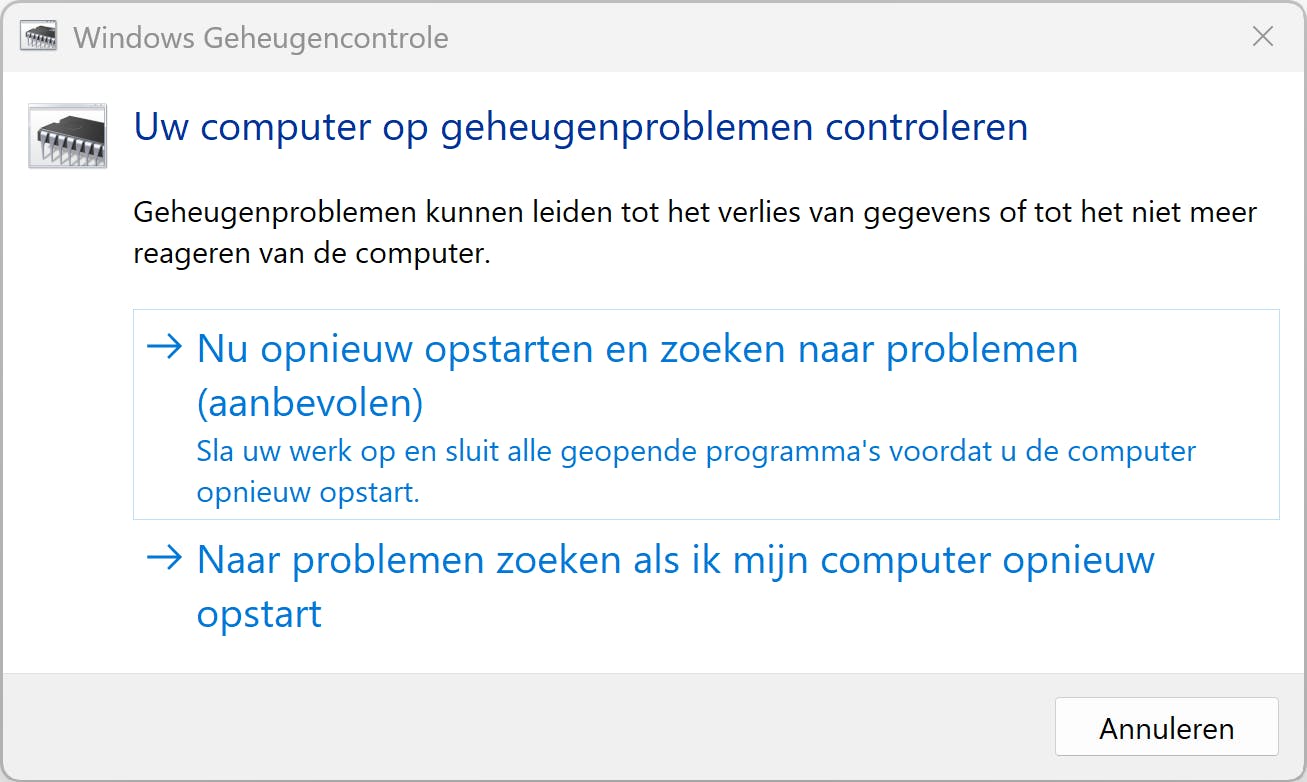Click the "Windows Geheugencontrole" title text
1307x782 pixels.
click(261, 39)
